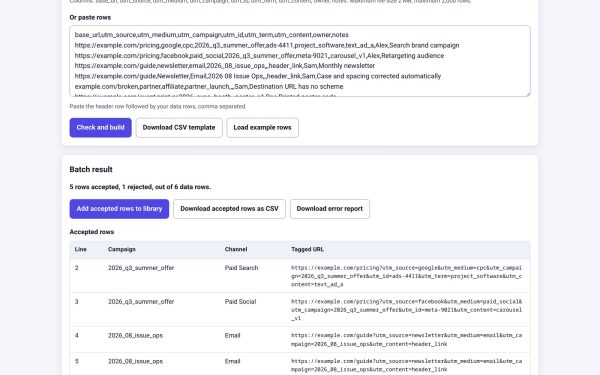Select the Batch result heading
The height and width of the screenshot is (375, 600).
[91, 170]
